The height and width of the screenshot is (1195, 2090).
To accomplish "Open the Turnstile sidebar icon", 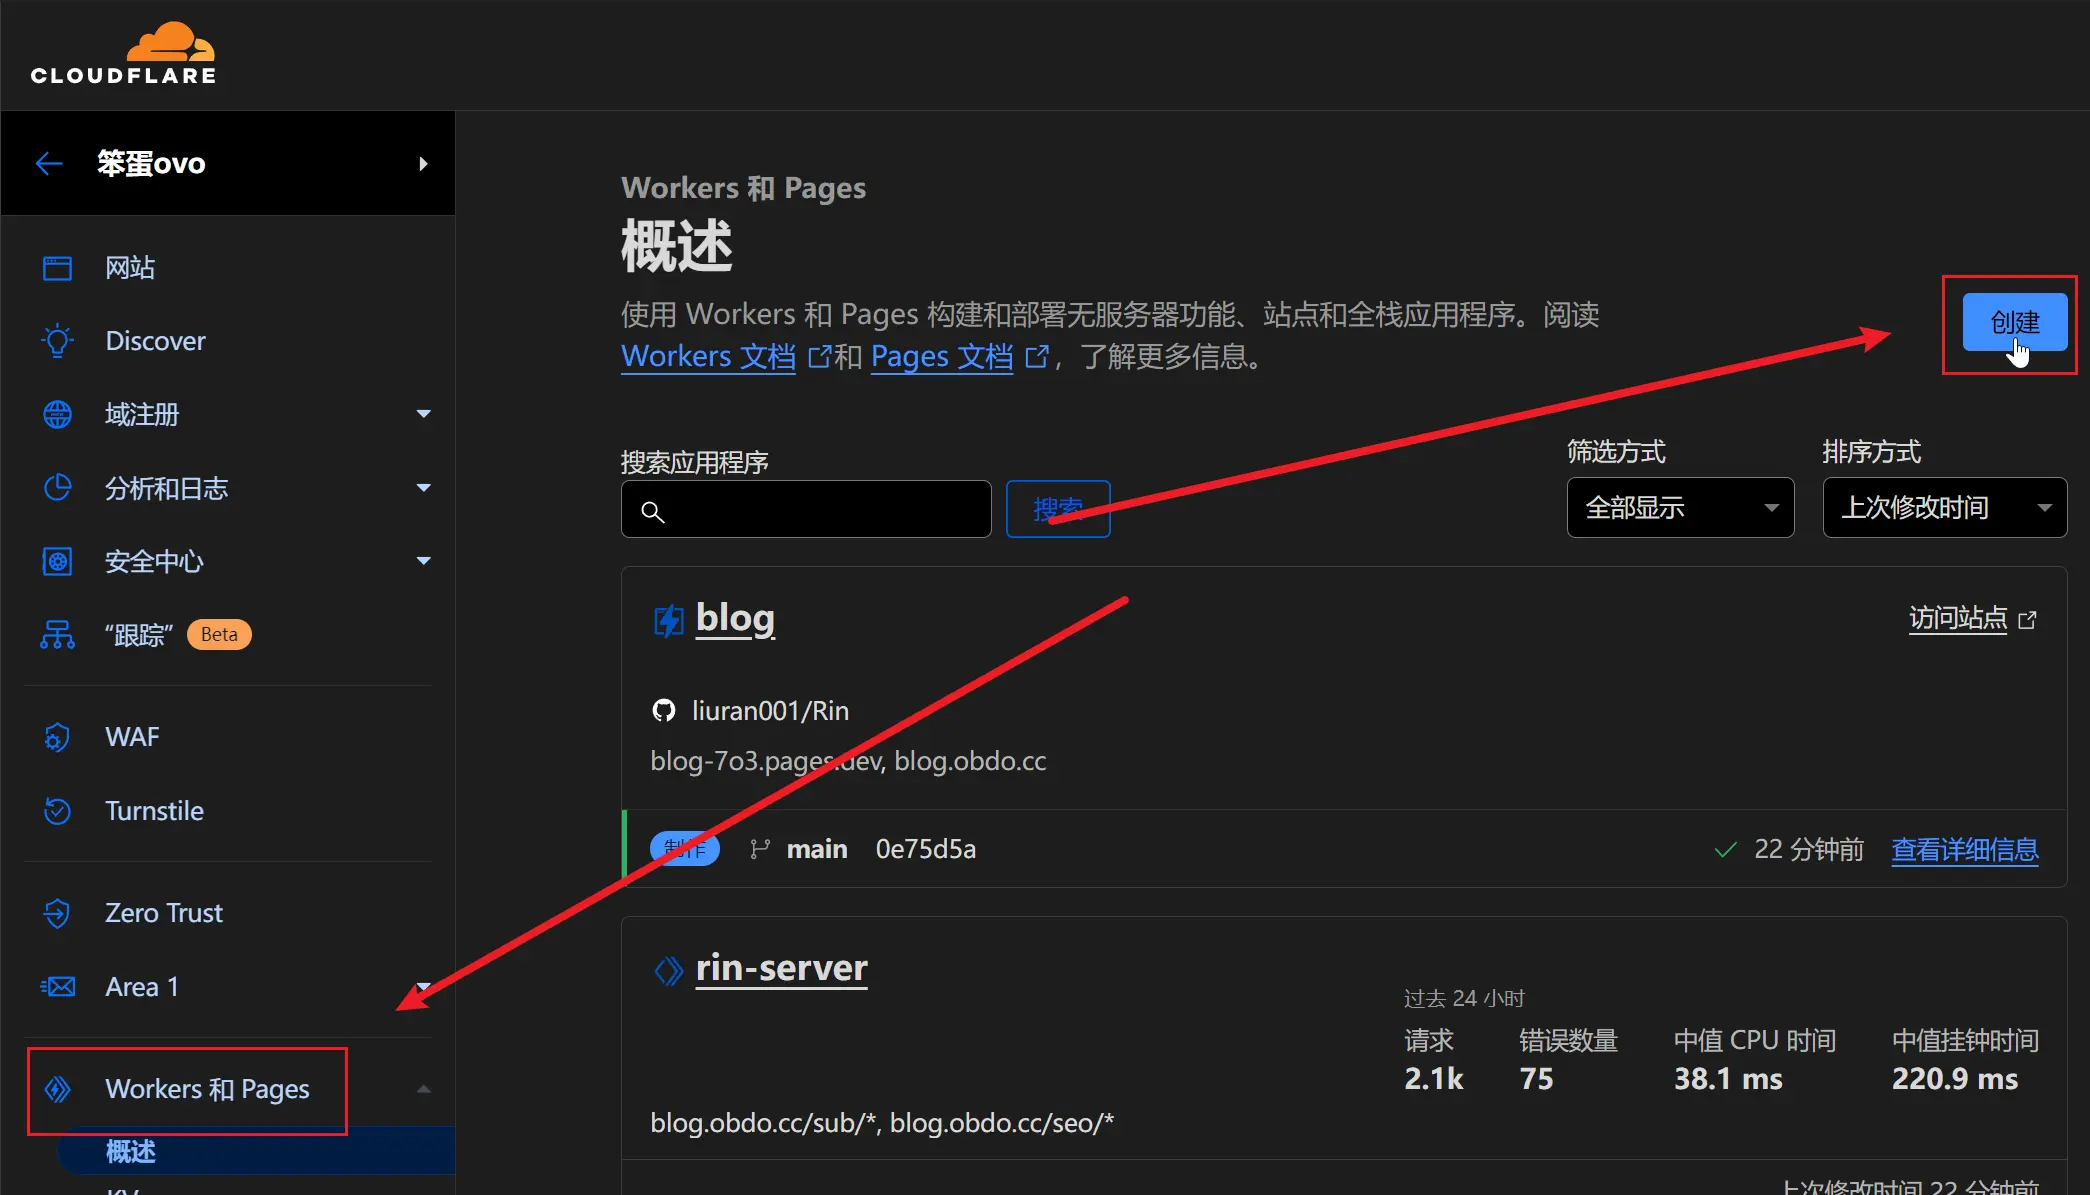I will [57, 811].
